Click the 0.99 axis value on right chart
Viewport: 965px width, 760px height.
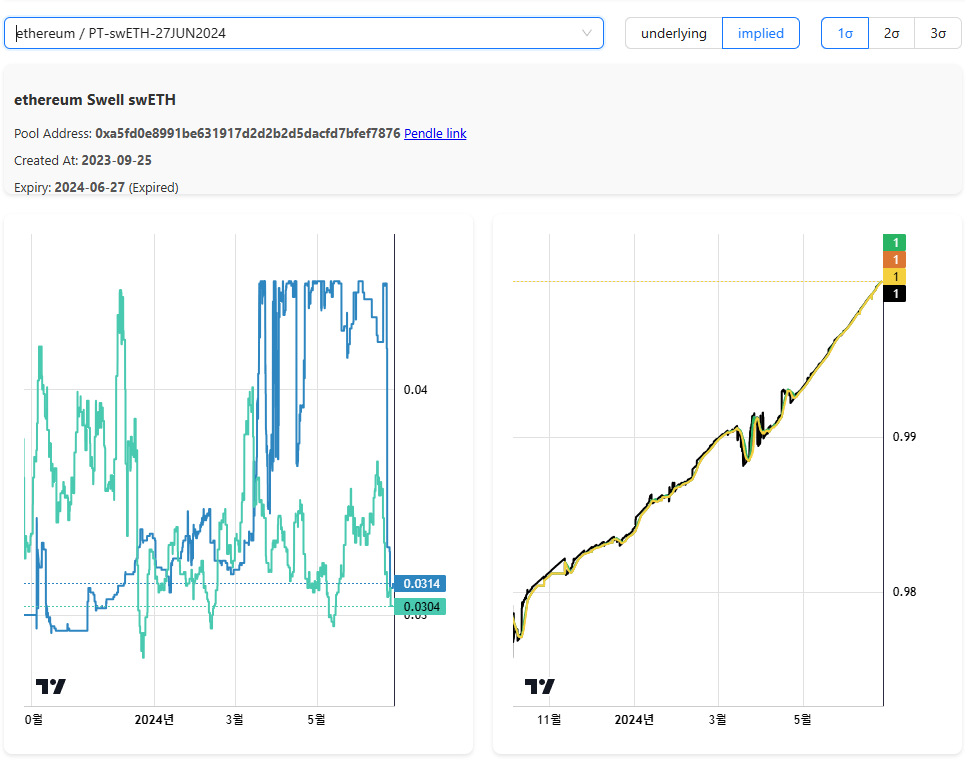904,437
